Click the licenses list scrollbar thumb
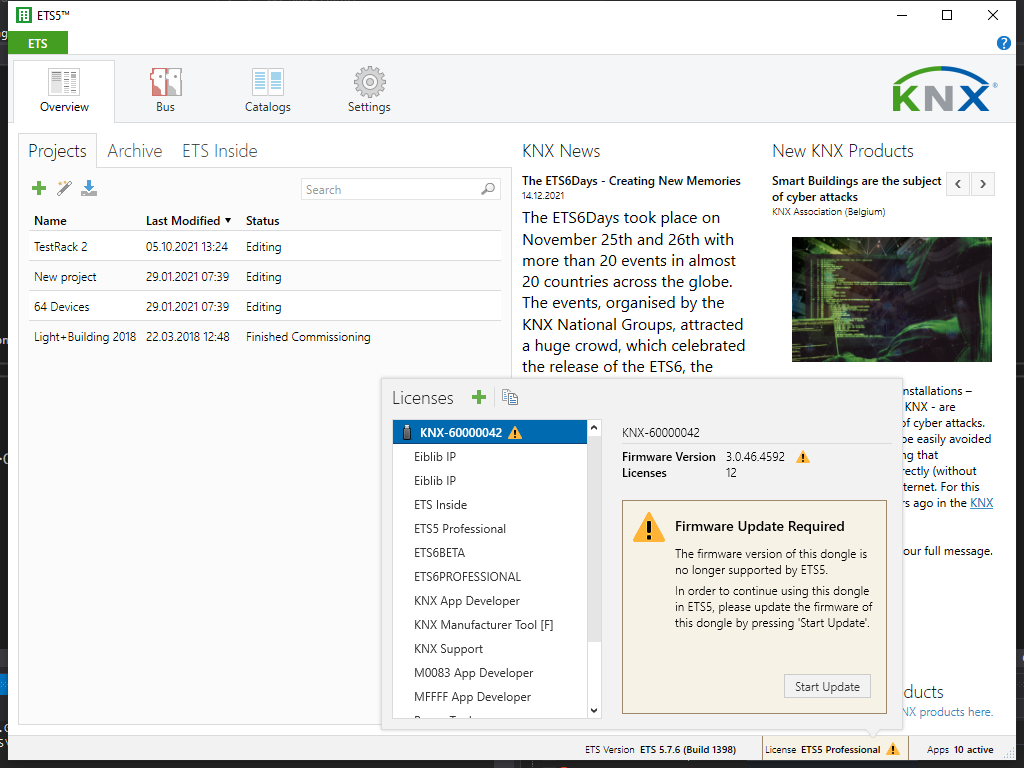This screenshot has height=768, width=1024. pyautogui.click(x=594, y=538)
